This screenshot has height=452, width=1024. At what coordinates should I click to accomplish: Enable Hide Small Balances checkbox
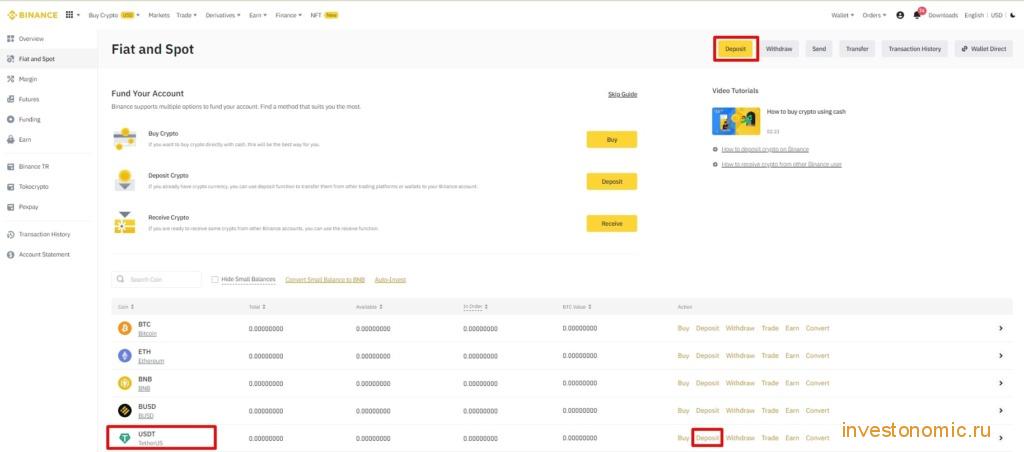214,280
